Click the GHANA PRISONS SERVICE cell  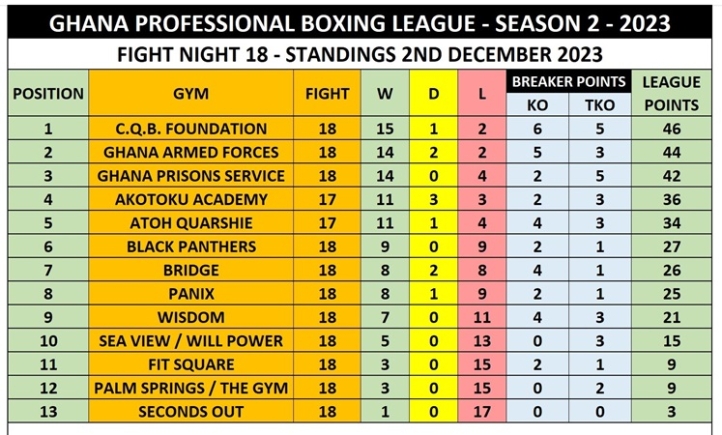(190, 176)
